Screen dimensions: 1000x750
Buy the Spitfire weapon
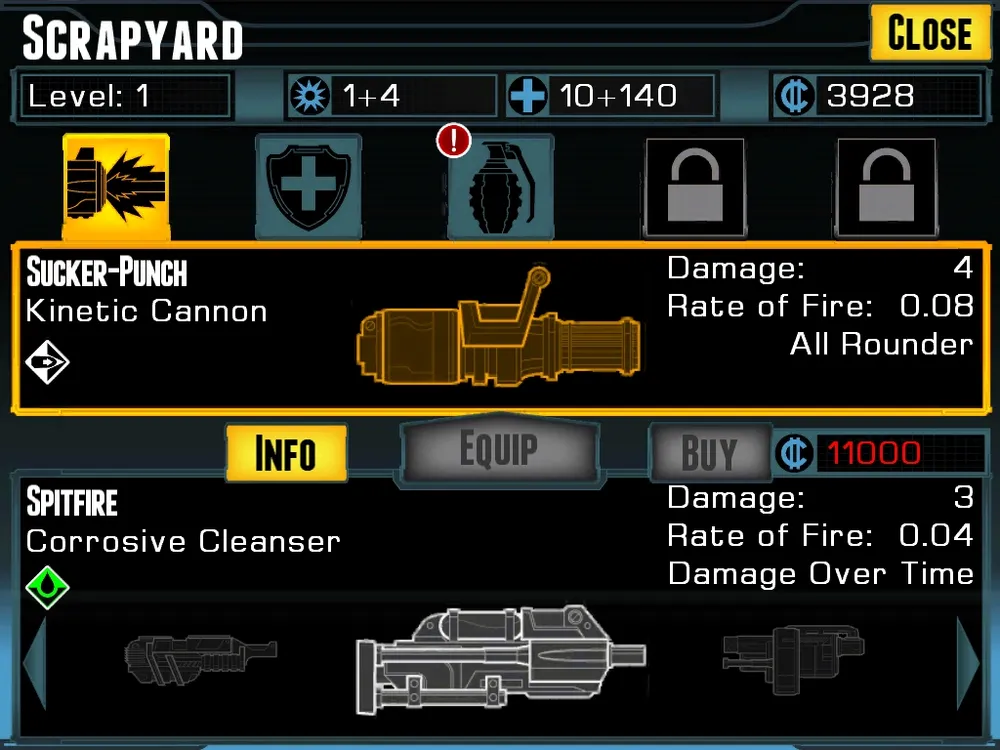[710, 453]
